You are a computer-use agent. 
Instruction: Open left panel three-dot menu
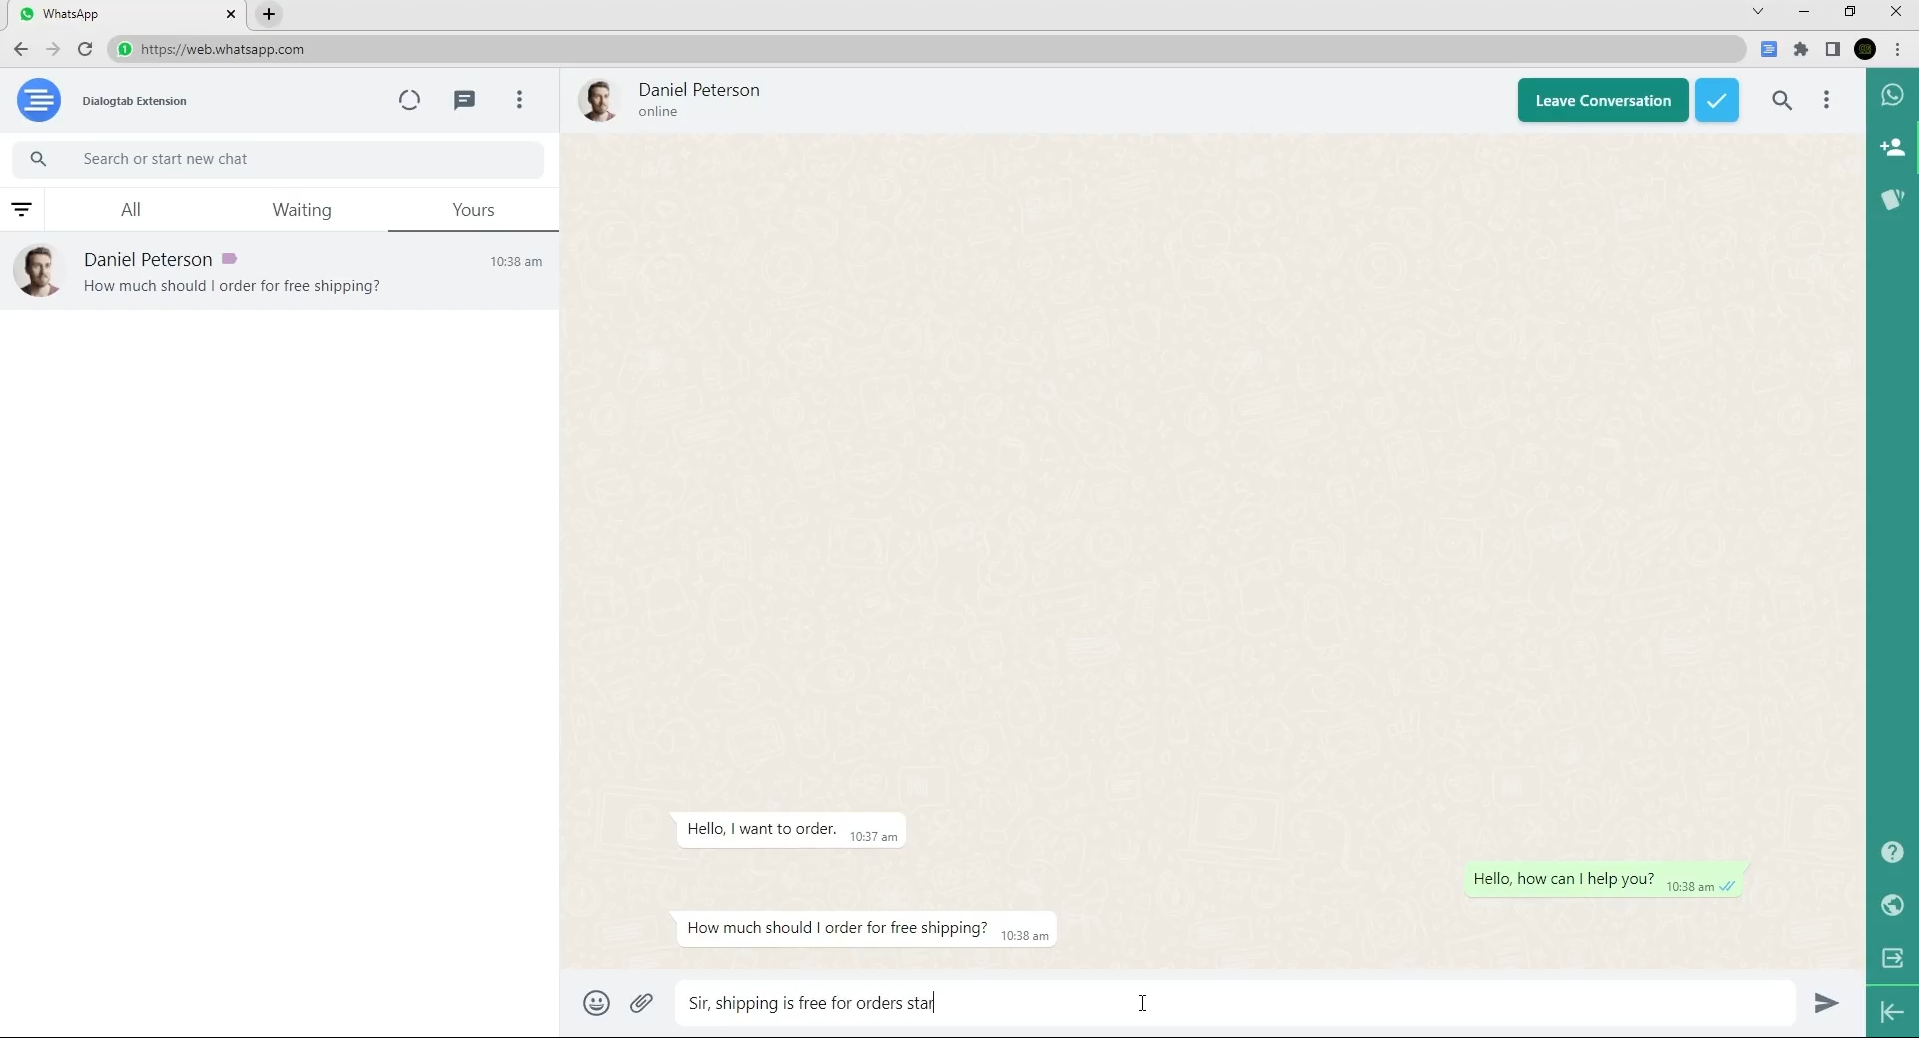tap(519, 100)
